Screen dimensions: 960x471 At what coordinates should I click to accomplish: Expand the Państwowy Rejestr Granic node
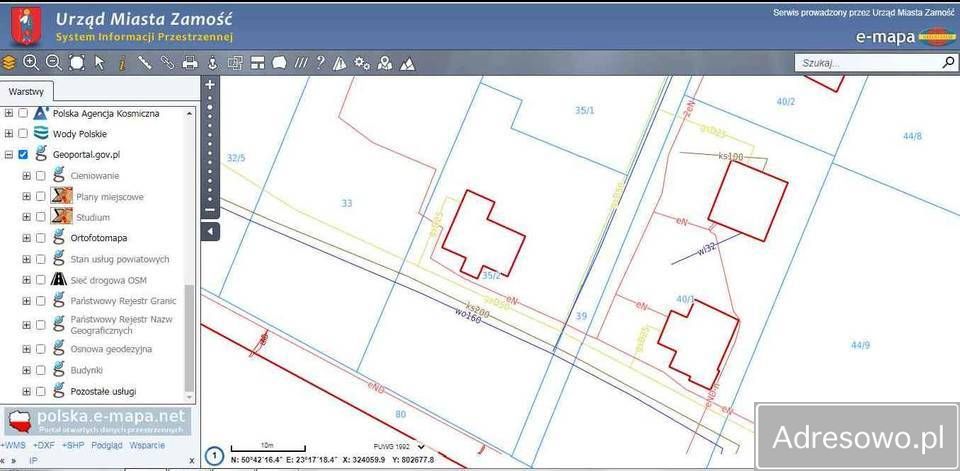26,301
